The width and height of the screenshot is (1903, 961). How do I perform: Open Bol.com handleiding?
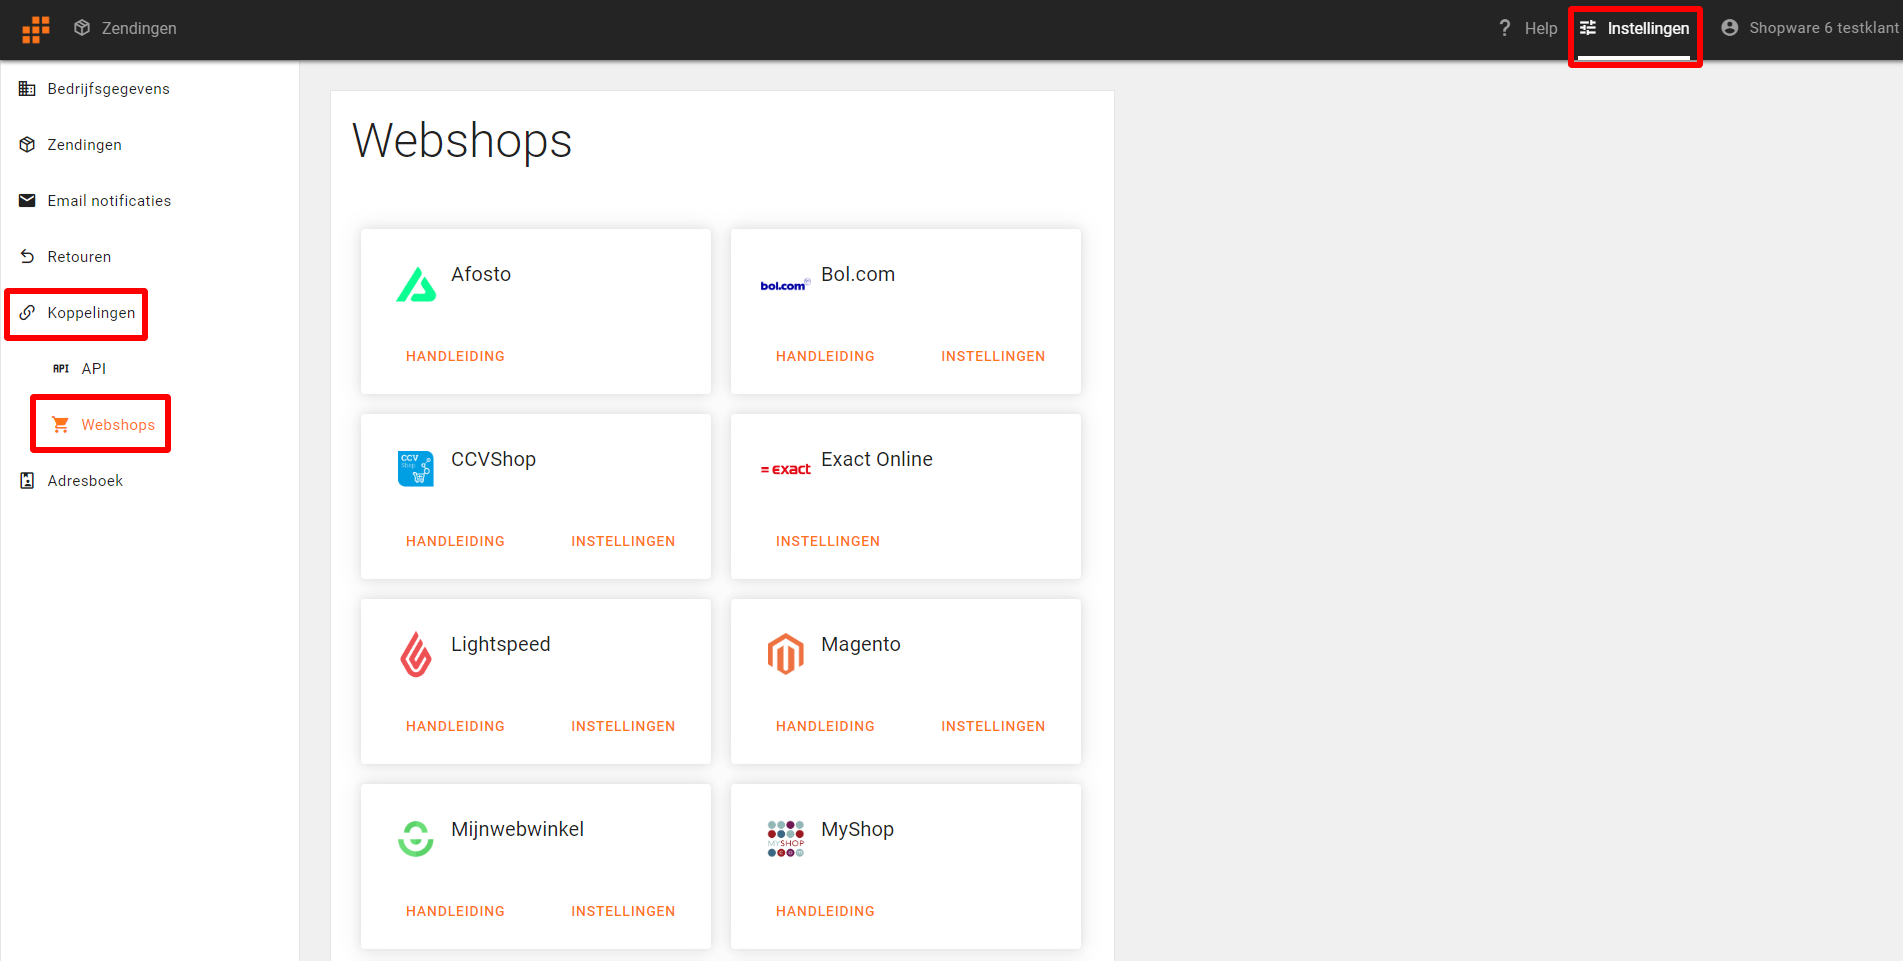(825, 356)
